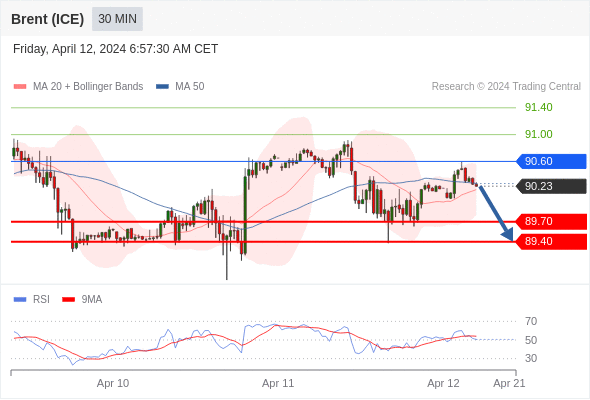This screenshot has width=590, height=400.
Task: Click the Apr 11 date axis label
Action: [x=278, y=383]
